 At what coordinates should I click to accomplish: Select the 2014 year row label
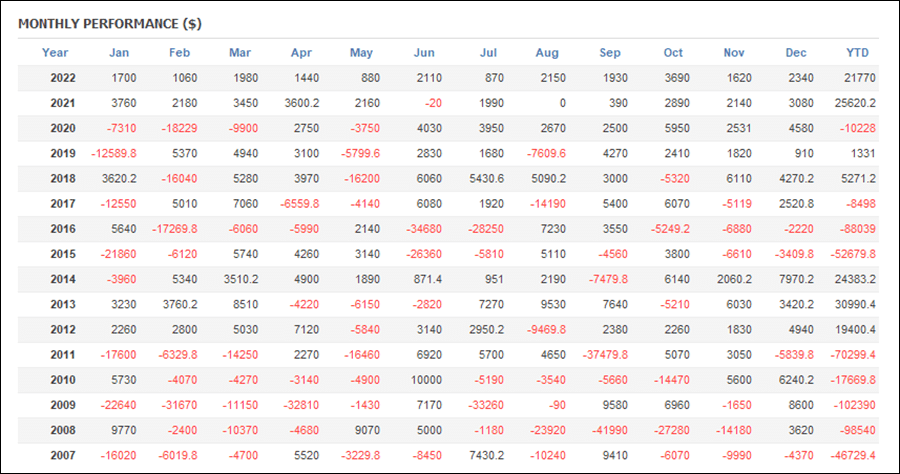pyautogui.click(x=63, y=279)
